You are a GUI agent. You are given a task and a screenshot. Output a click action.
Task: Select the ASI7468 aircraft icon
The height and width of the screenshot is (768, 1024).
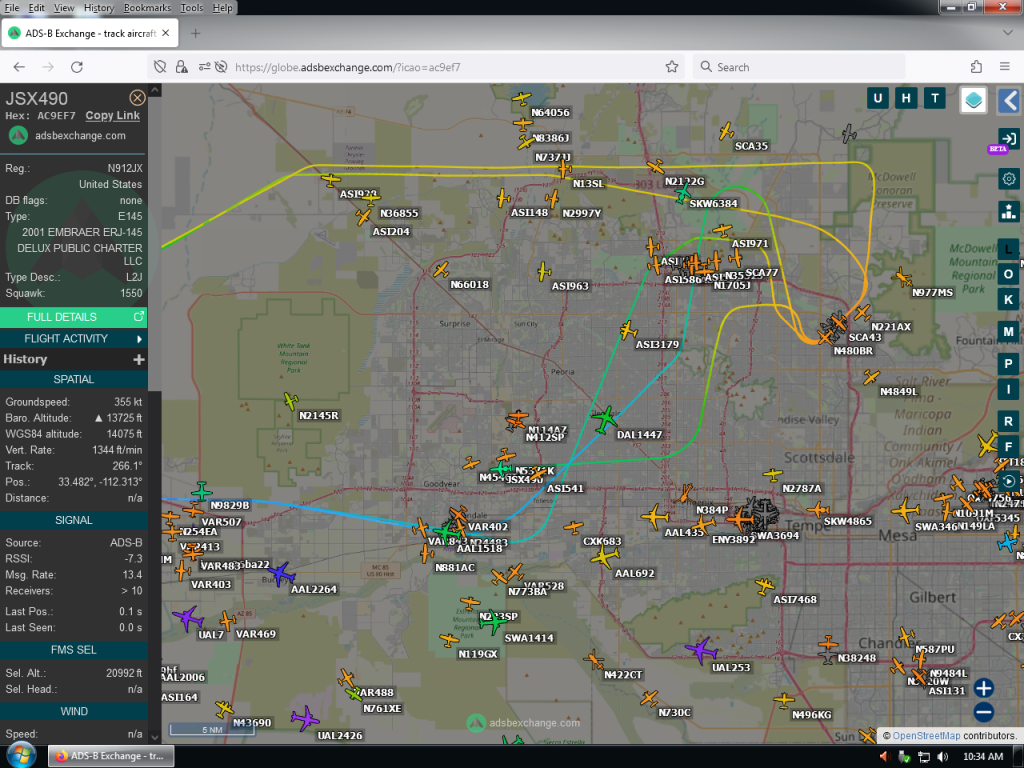coord(764,585)
